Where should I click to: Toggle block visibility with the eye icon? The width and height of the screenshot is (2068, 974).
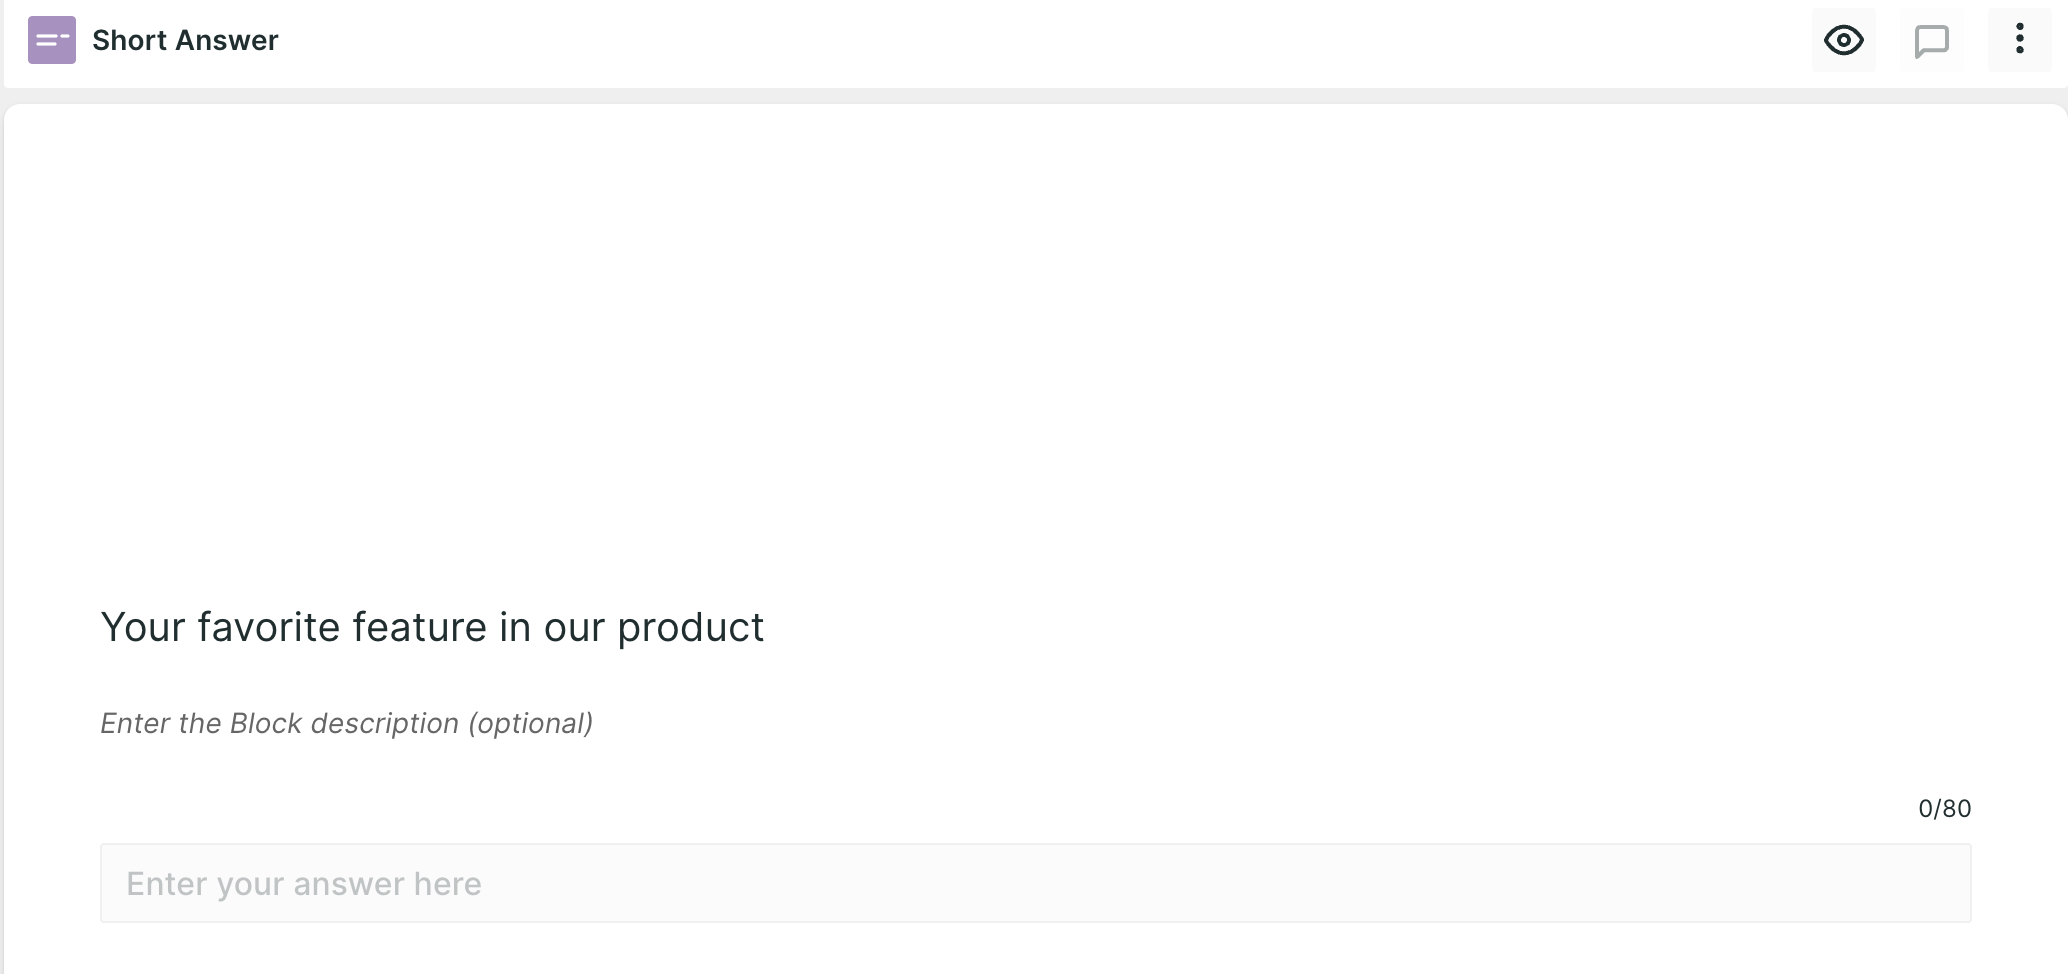1843,40
